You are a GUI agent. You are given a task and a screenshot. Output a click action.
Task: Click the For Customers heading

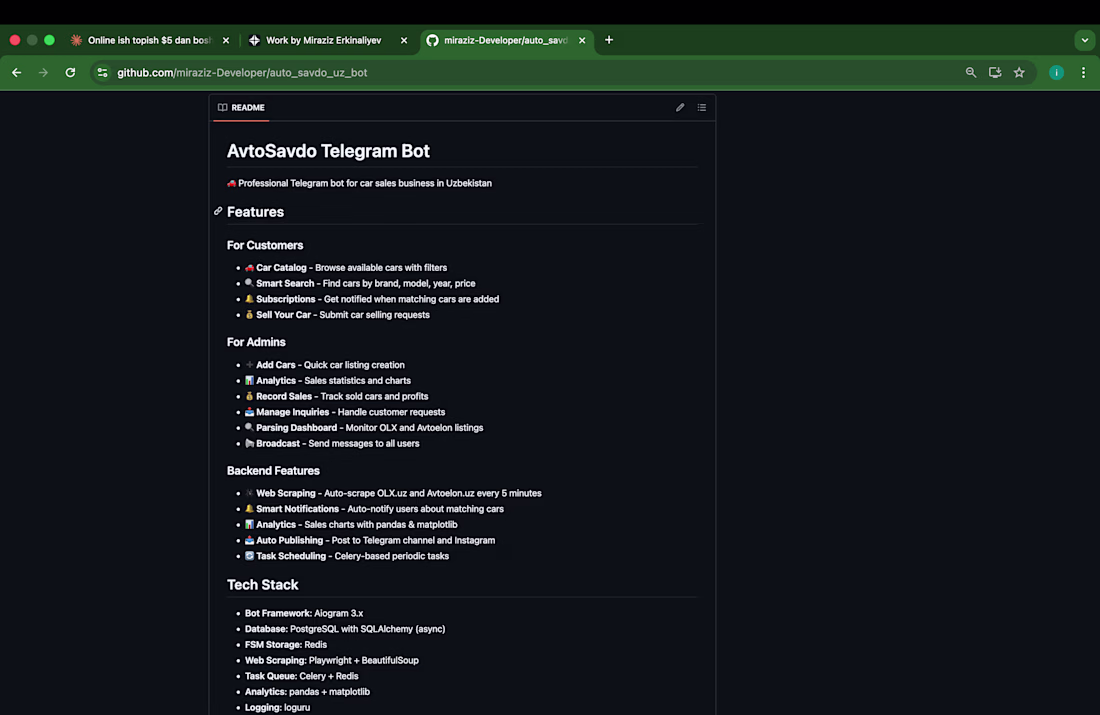265,245
